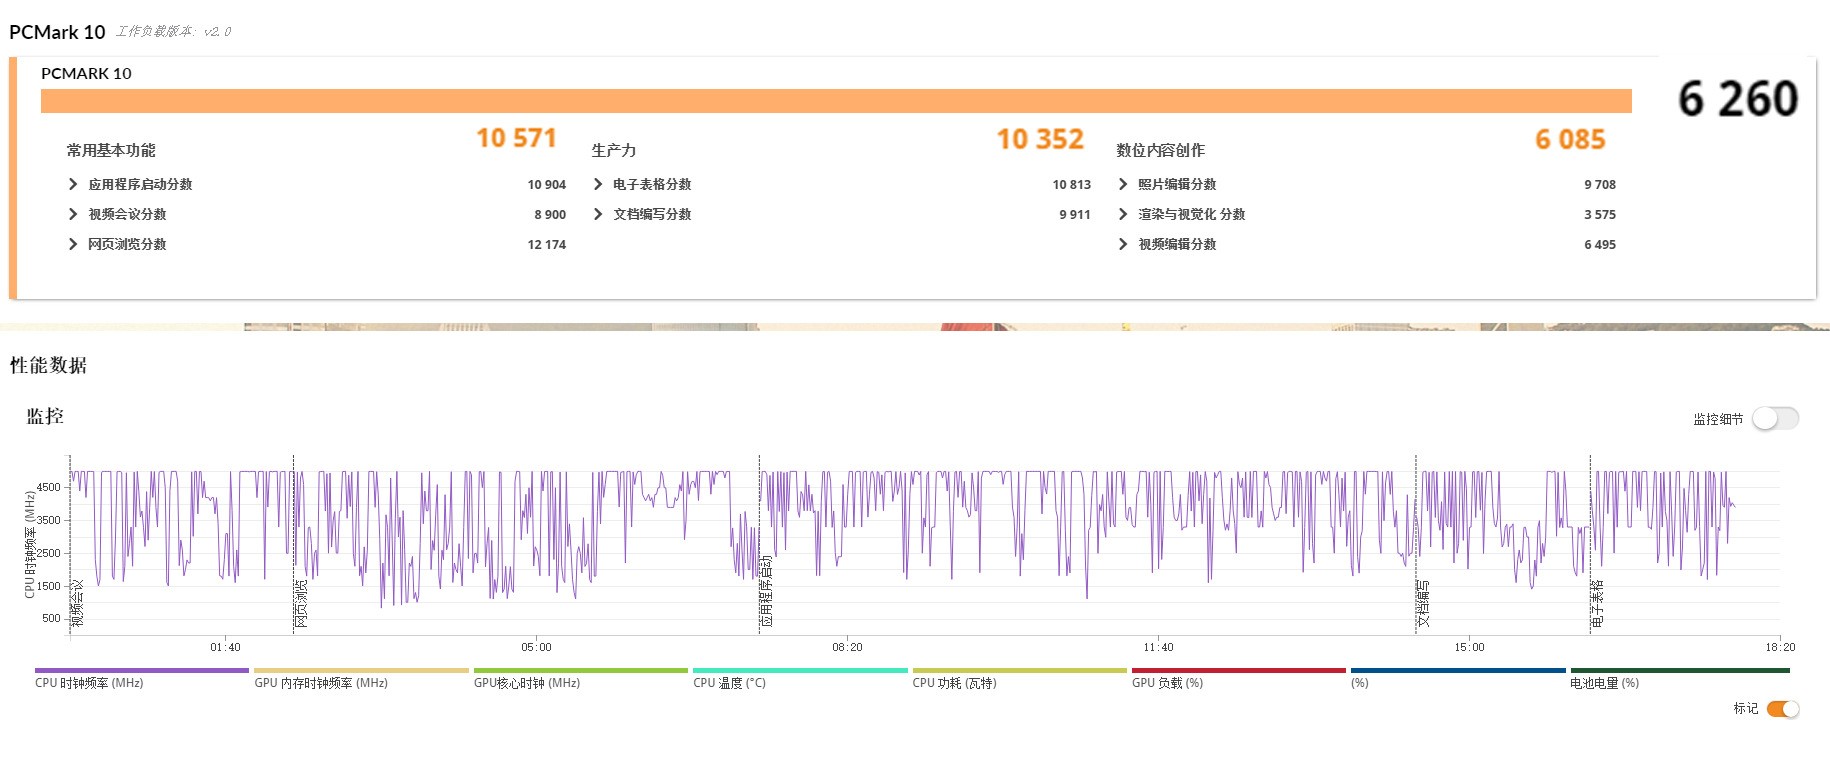1830x759 pixels.
Task: Select GPU核心时钟 (MHz) legend swatch
Action: point(581,671)
